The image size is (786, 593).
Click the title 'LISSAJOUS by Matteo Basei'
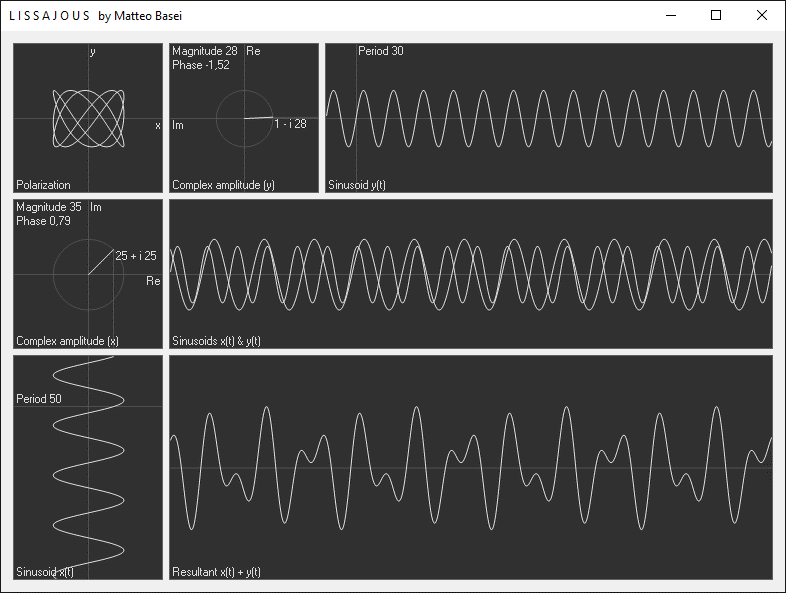click(95, 16)
